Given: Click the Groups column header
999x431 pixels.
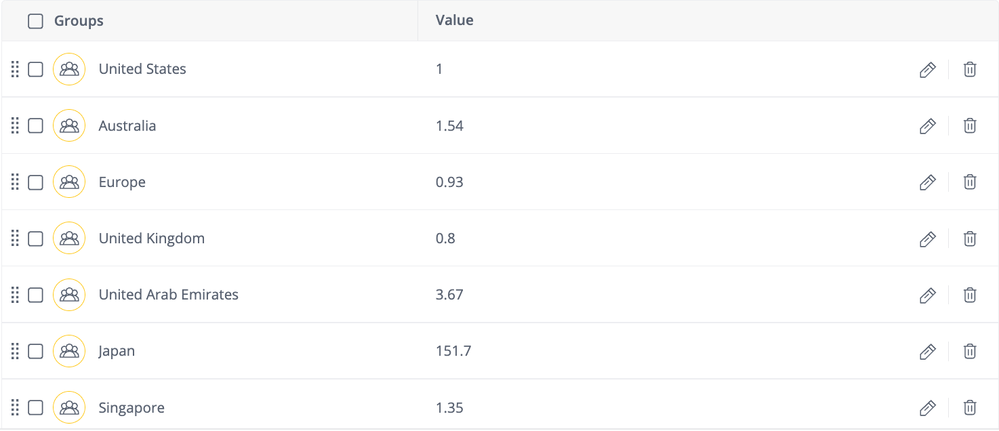Looking at the screenshot, I should coord(79,21).
